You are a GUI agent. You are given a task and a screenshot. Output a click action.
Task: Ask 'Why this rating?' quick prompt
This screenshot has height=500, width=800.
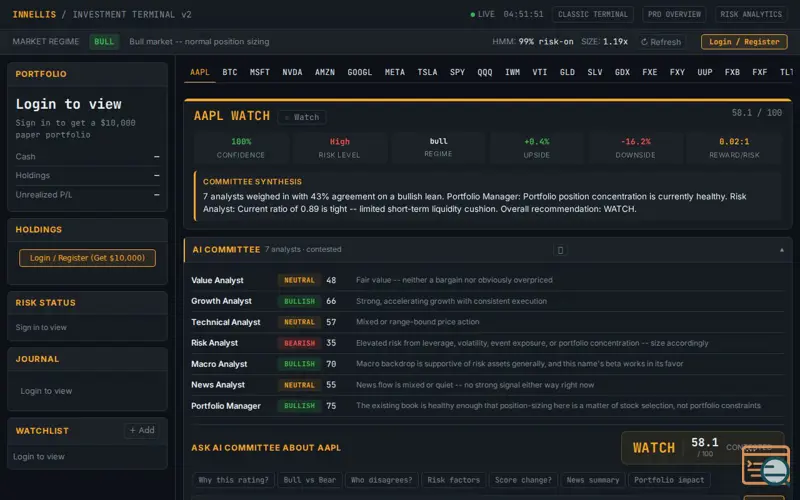(x=233, y=480)
